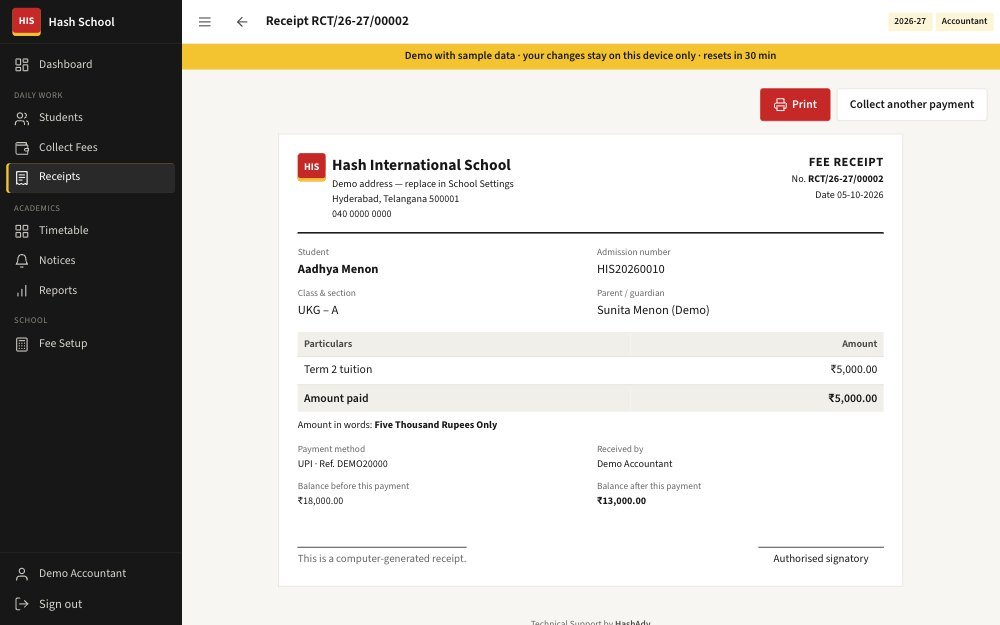Go to Collect Fees
This screenshot has width=1000, height=625.
(x=91, y=147)
